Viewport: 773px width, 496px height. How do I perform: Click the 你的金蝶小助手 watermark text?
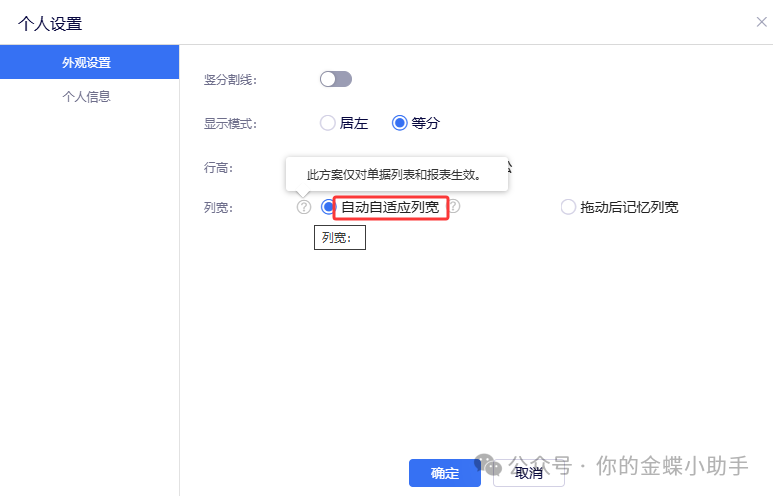tap(672, 465)
